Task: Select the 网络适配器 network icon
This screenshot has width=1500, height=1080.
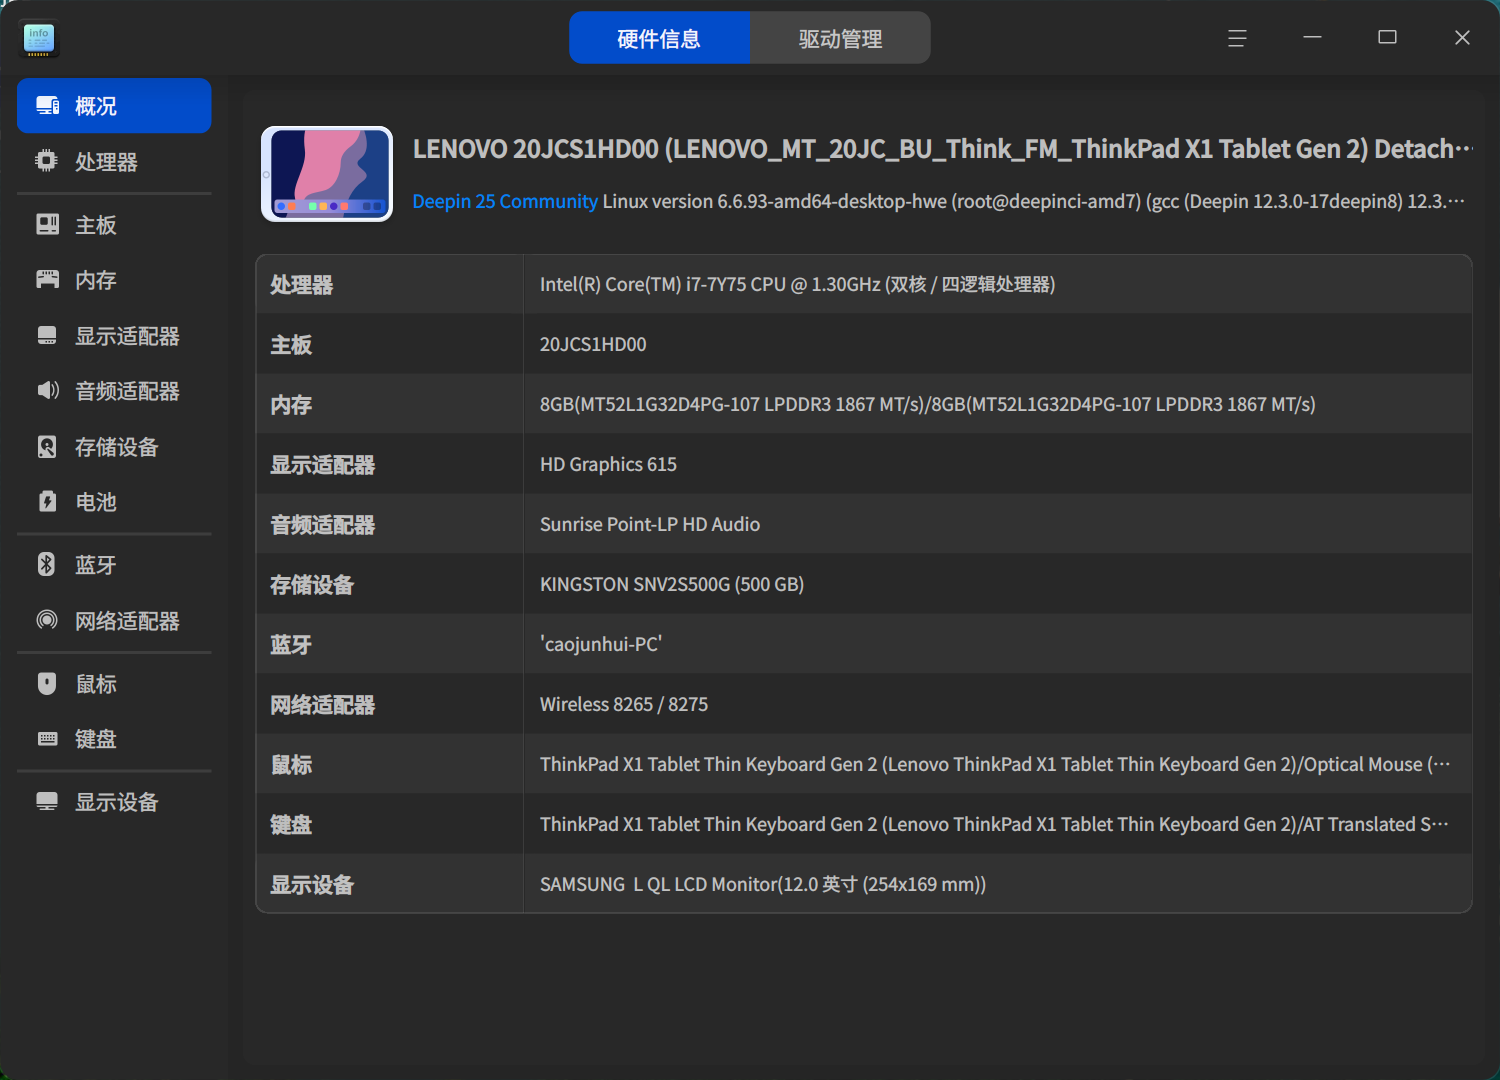Action: (x=47, y=620)
